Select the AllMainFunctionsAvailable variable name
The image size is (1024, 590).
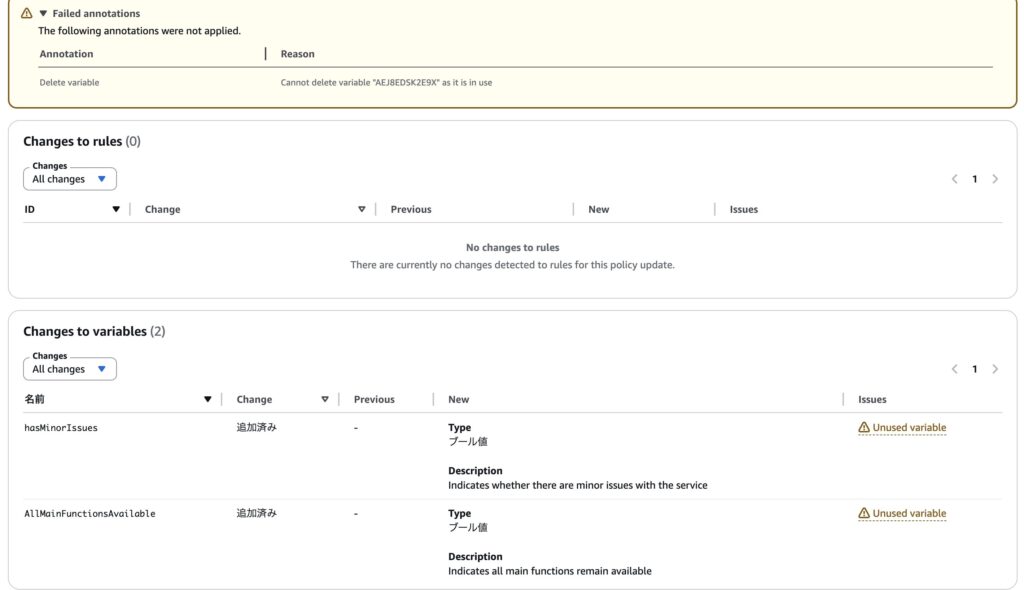pos(89,514)
